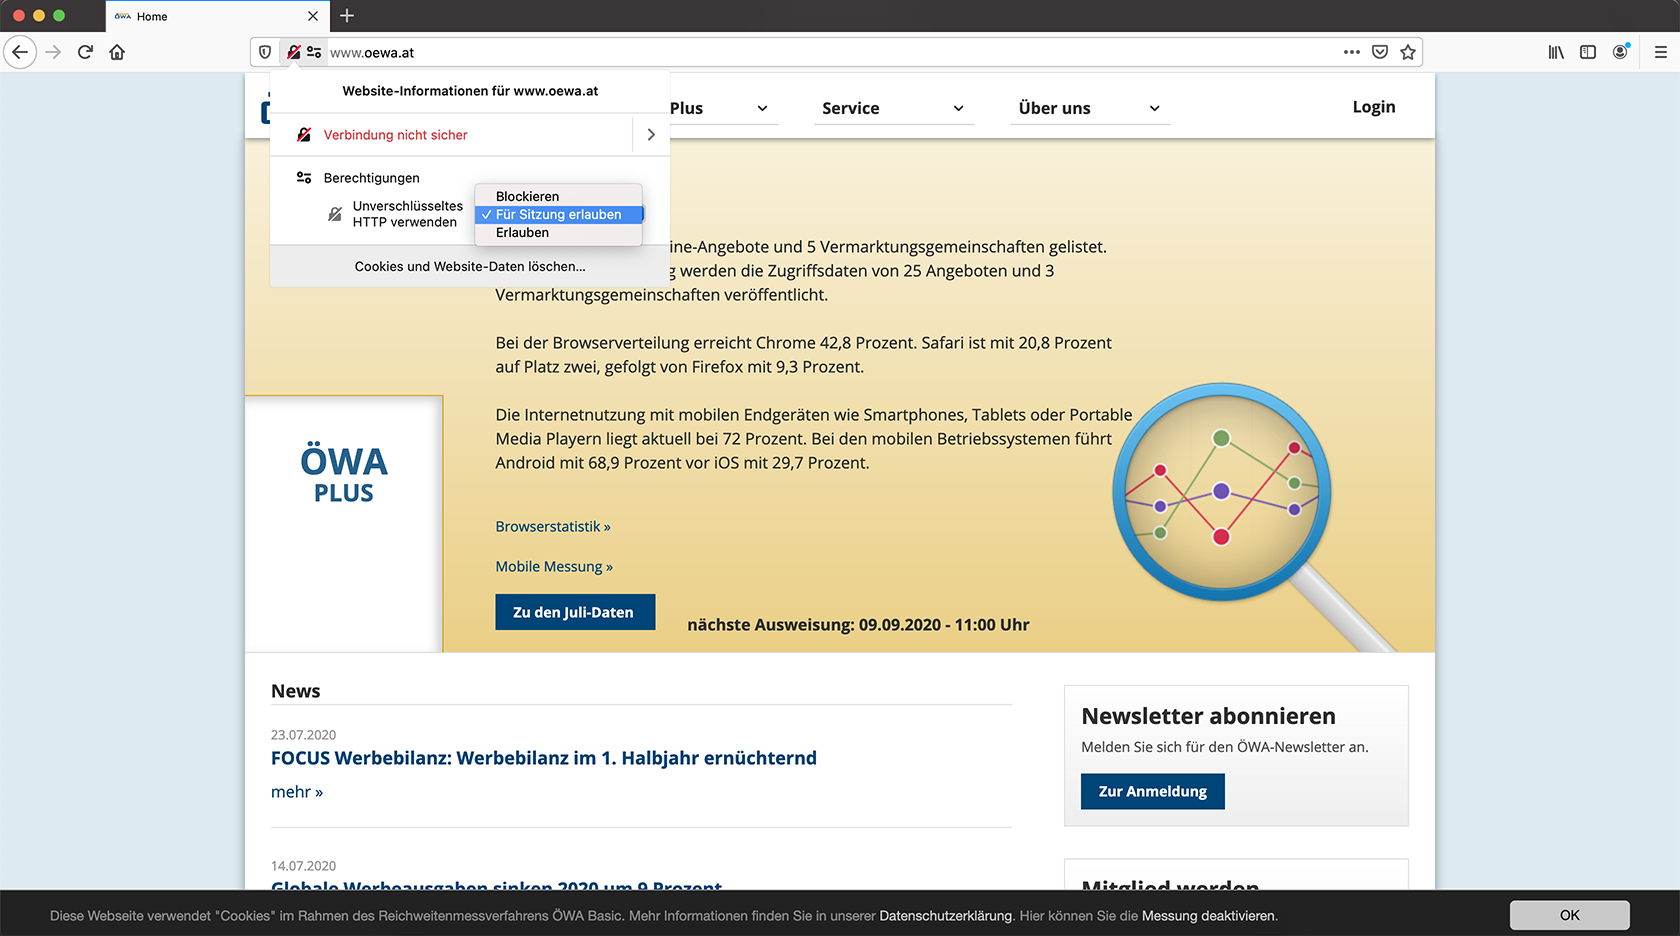This screenshot has width=1680, height=936.
Task: Open Firefox account icon
Action: [x=1620, y=52]
